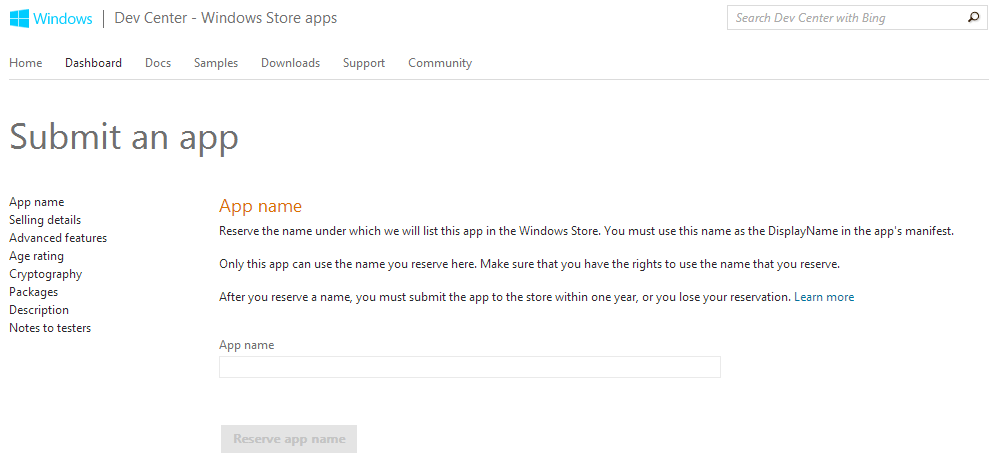Select the Description step
Screen dimensions: 999x474
coord(39,310)
